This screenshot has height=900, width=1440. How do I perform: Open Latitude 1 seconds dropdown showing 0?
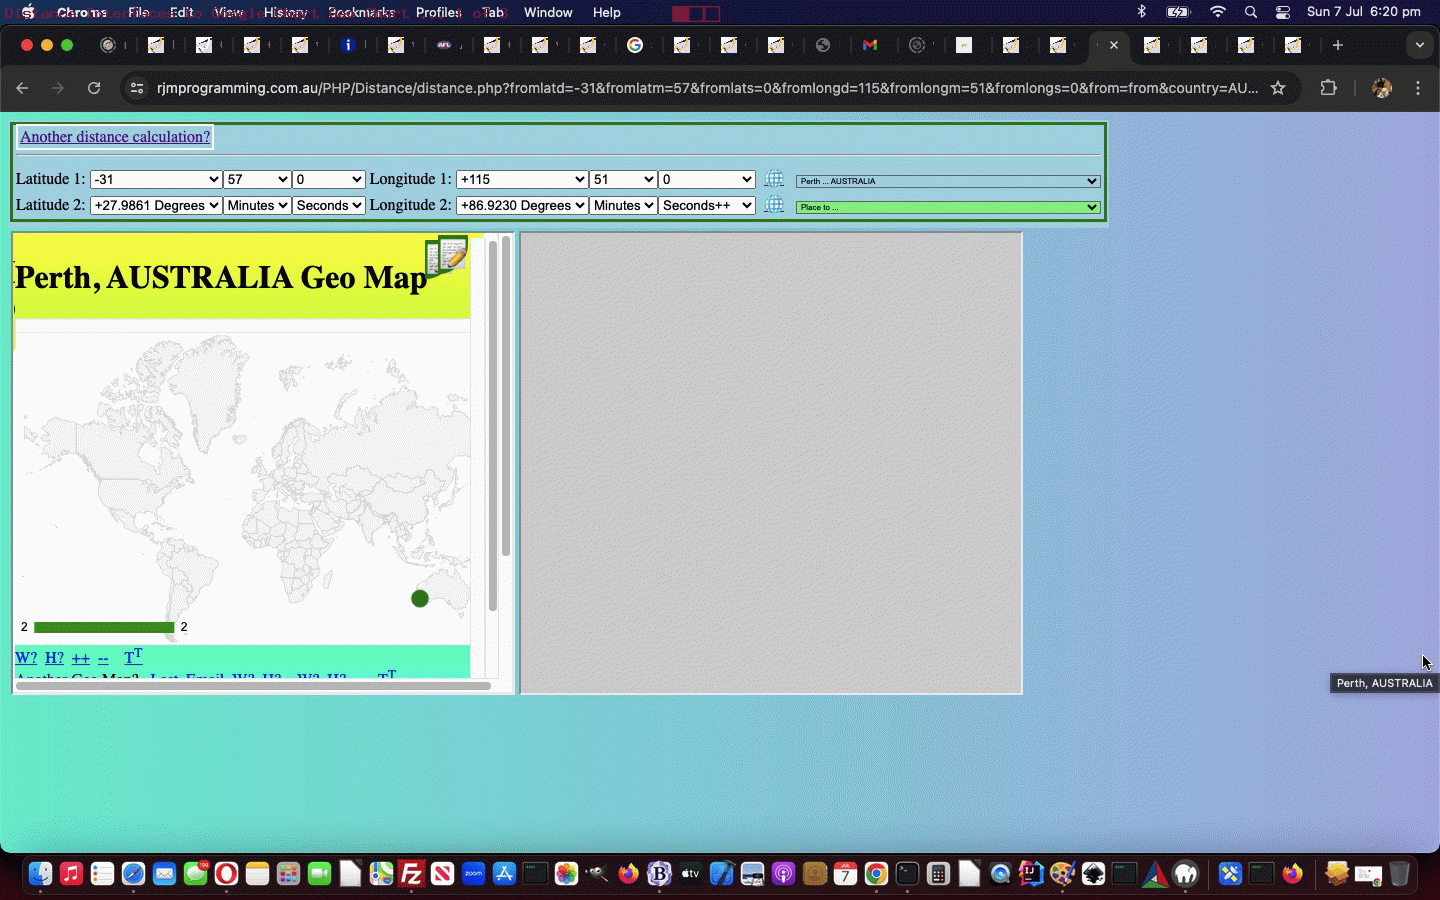[329, 179]
